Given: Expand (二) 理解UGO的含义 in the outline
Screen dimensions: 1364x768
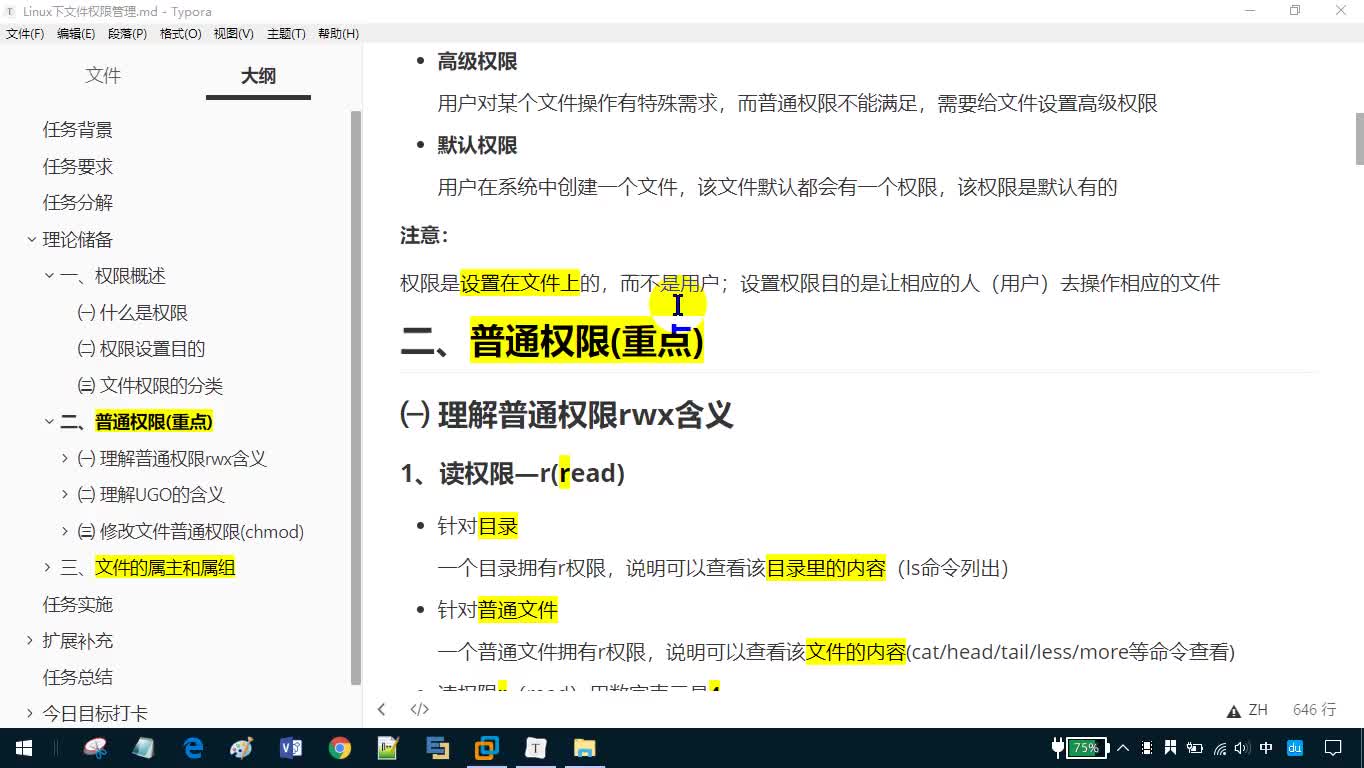Looking at the screenshot, I should [66, 495].
